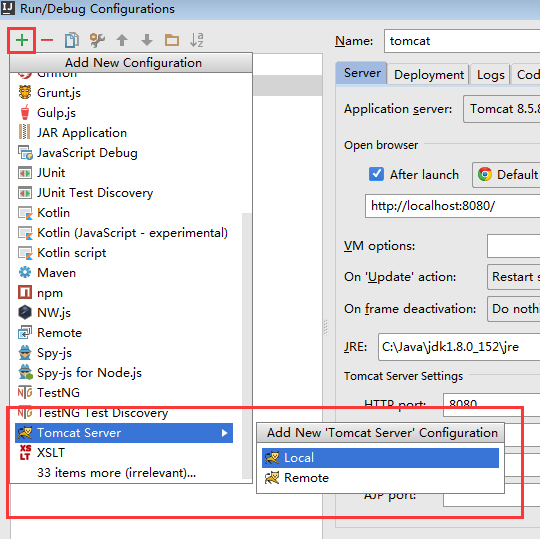Click the green plus Add New Configuration icon
The width and height of the screenshot is (540, 539).
tap(22, 40)
